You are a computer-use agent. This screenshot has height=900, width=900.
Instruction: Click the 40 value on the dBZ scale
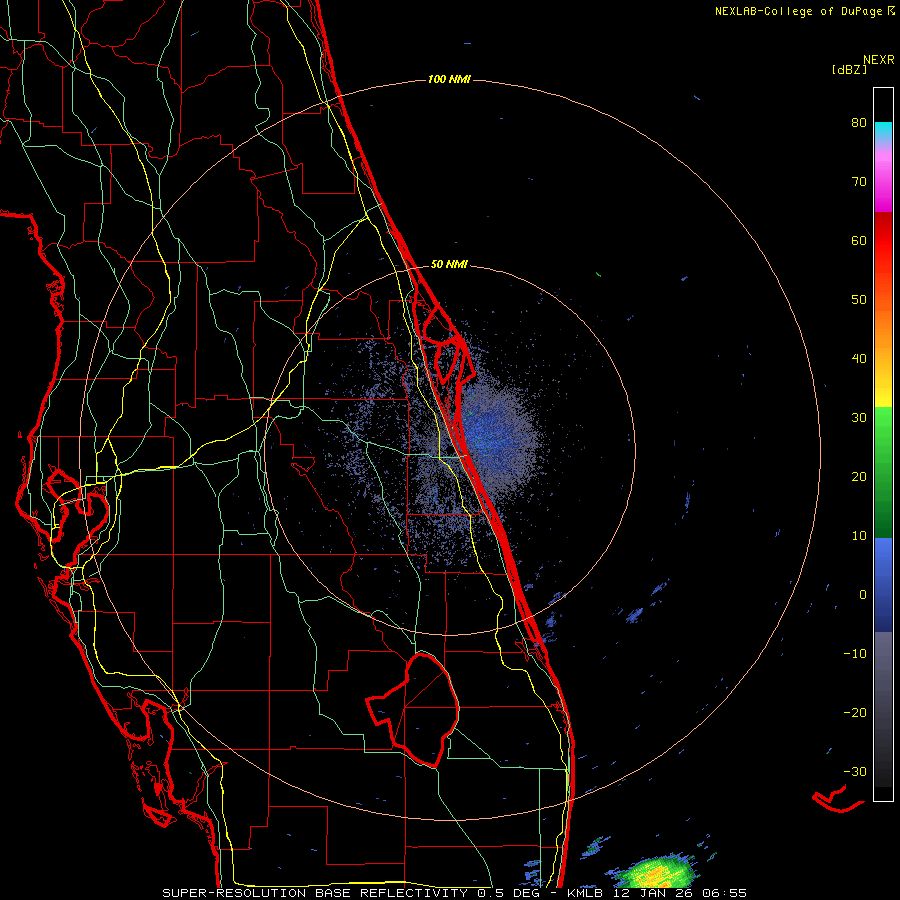(859, 359)
